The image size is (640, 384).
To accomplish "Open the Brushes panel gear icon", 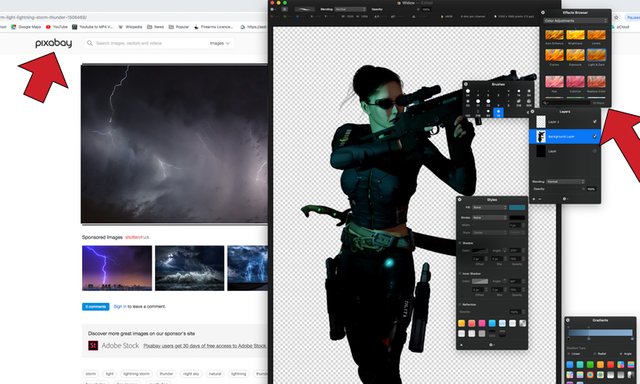I will 466,84.
